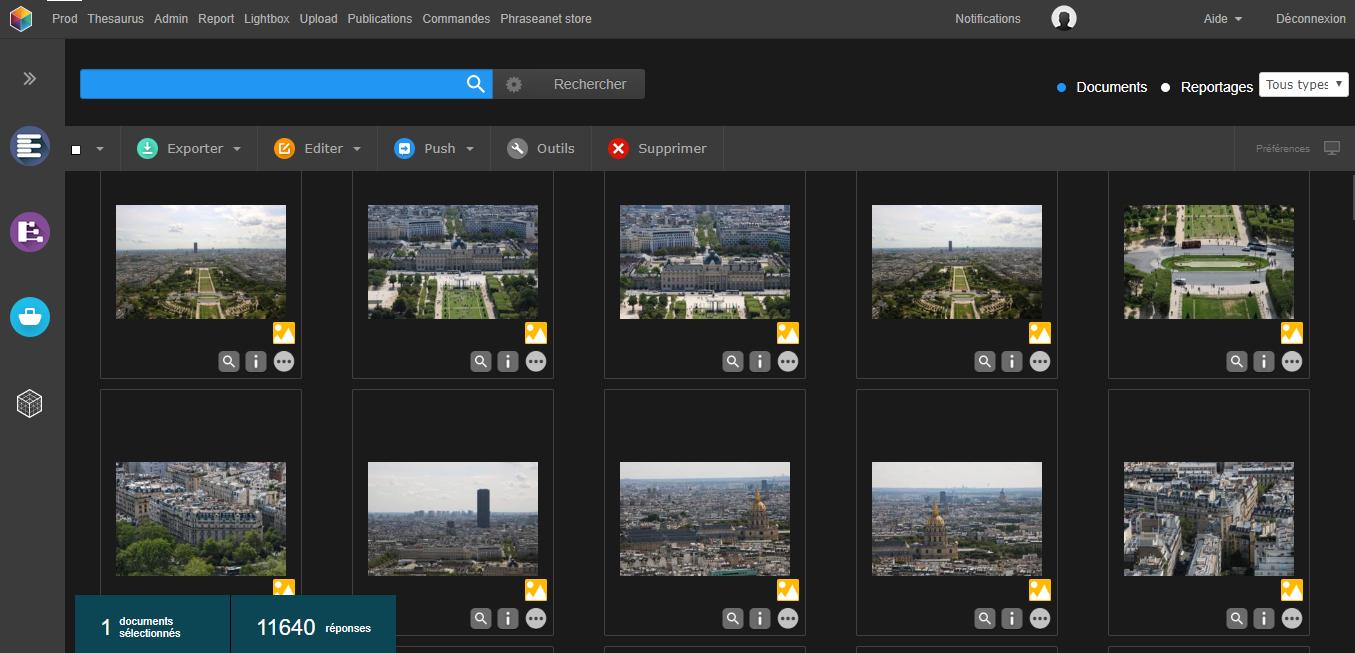Click the blue Push icon

point(404,148)
